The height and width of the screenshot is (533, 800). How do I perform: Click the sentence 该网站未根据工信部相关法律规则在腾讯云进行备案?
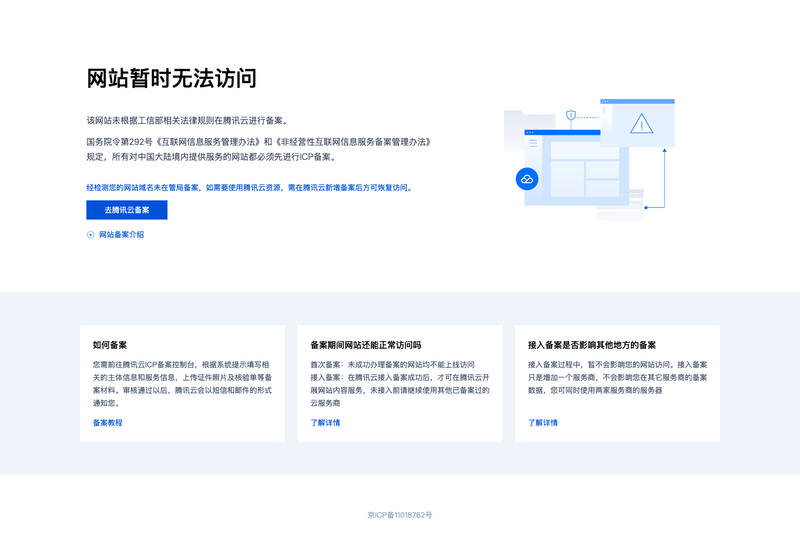pyautogui.click(x=188, y=120)
